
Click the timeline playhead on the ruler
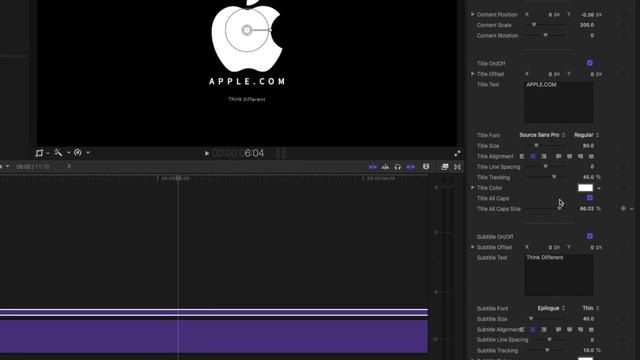coord(178,179)
